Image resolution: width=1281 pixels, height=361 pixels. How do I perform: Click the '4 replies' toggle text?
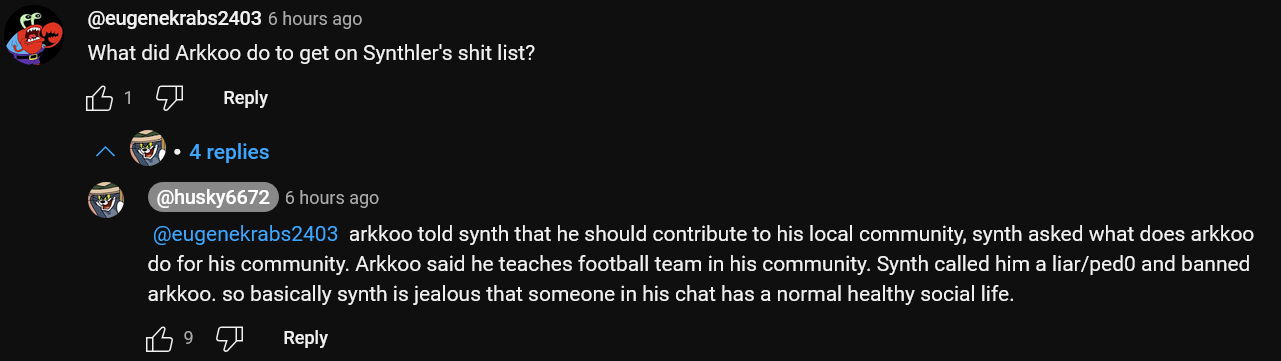tap(229, 152)
